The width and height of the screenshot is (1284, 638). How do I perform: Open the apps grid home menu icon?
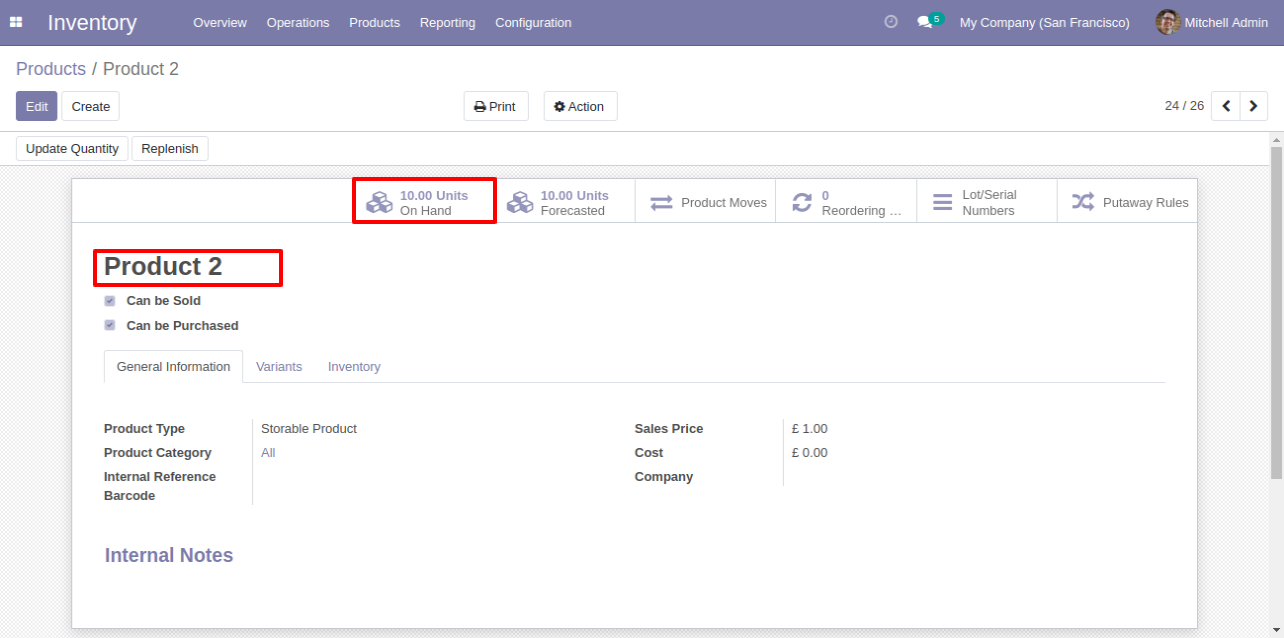[16, 22]
